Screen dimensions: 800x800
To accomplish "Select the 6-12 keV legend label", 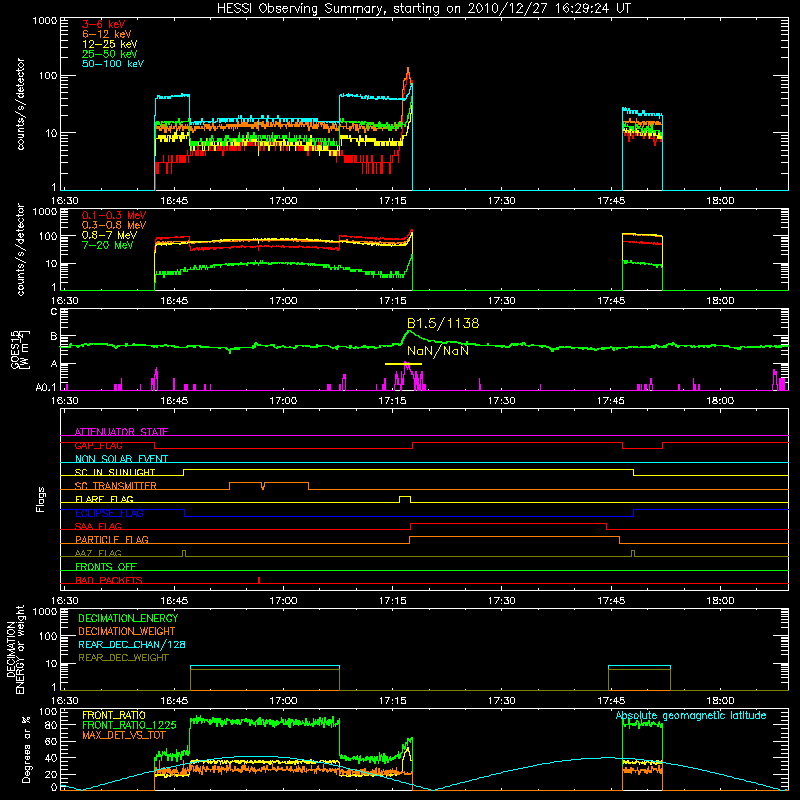I will pyautogui.click(x=107, y=34).
